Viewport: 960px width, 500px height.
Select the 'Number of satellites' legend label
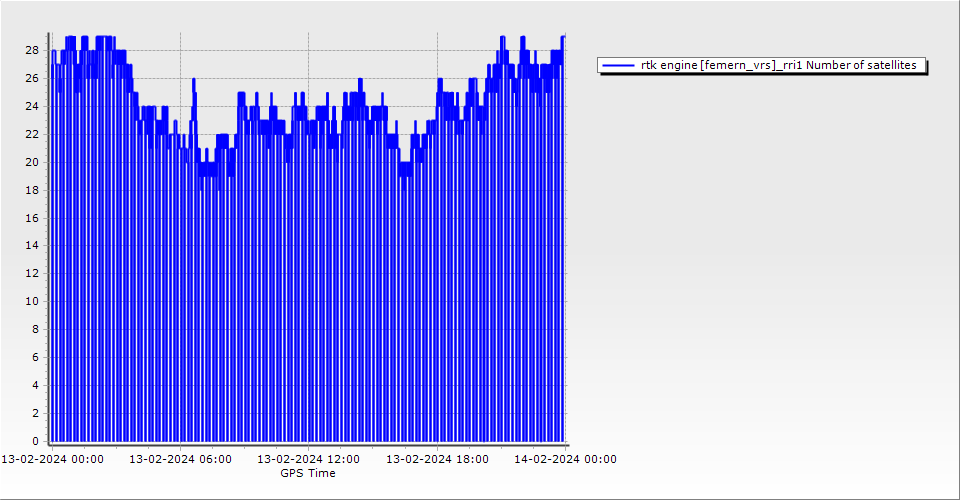pos(778,65)
